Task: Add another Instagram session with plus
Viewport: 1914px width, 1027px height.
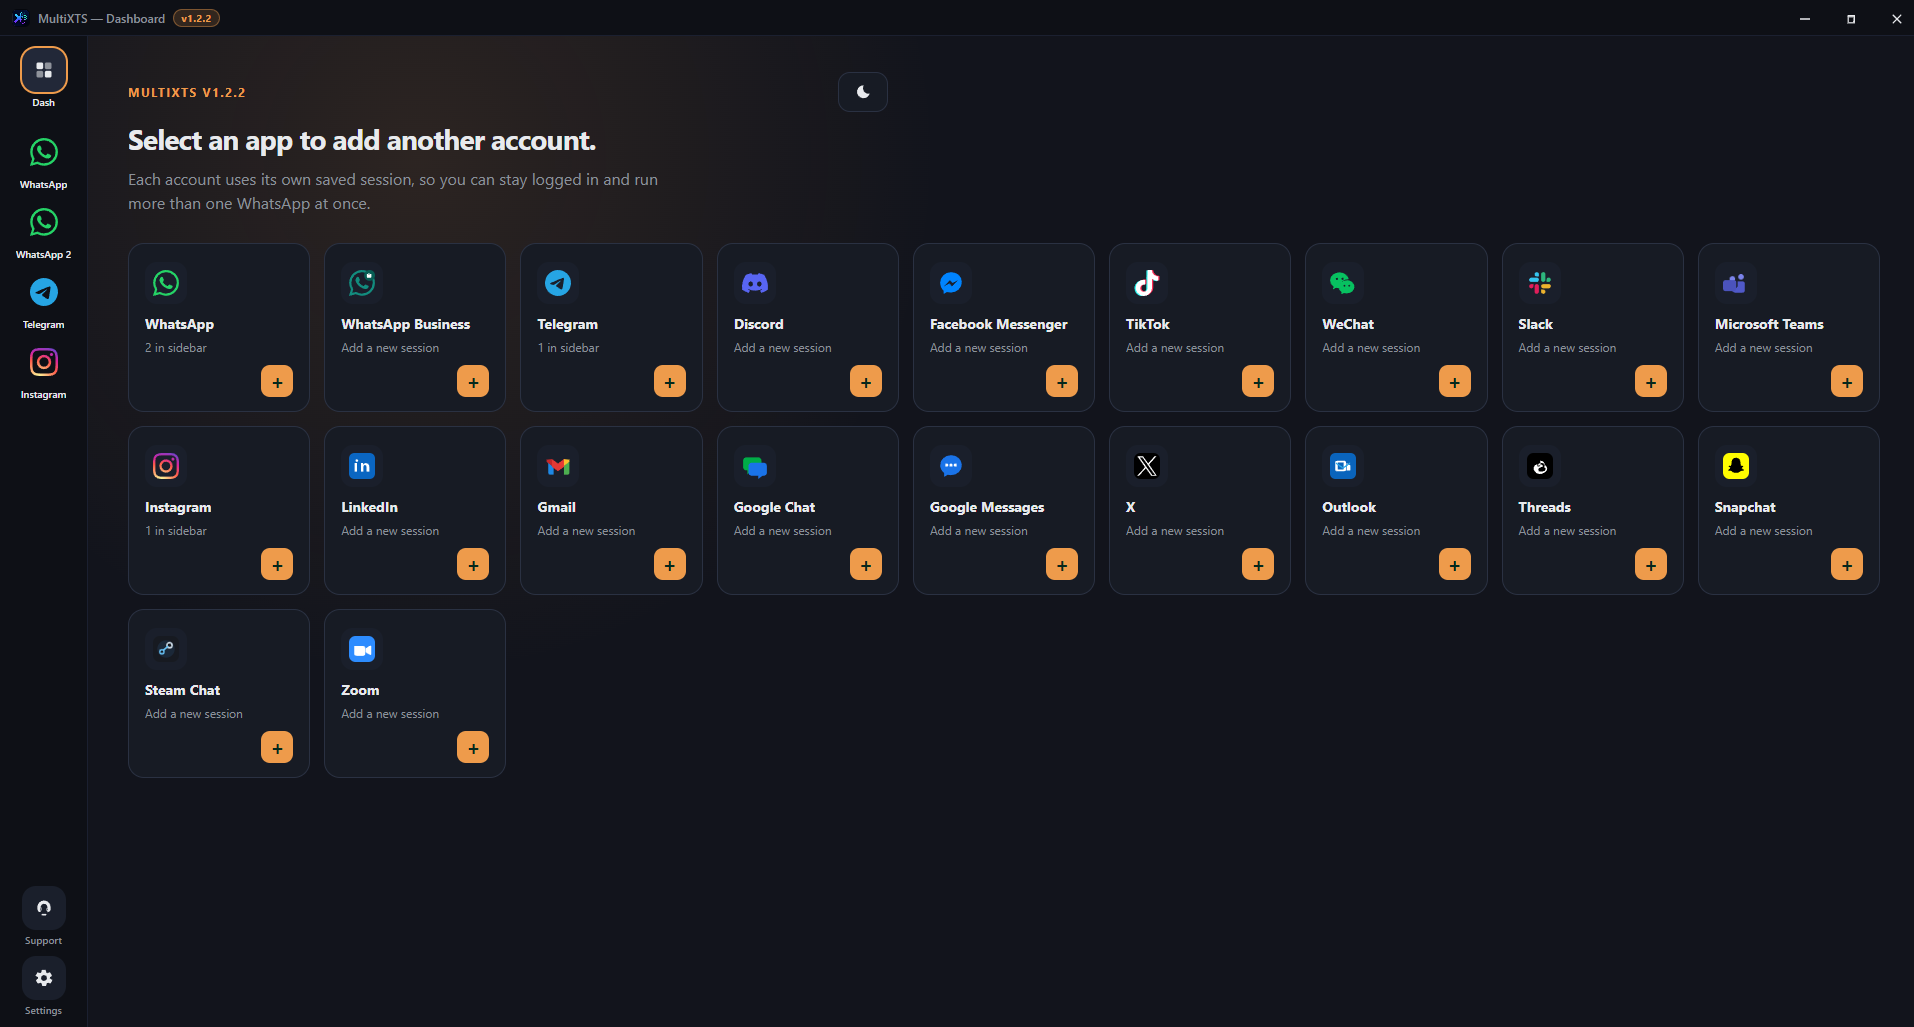Action: coord(277,564)
